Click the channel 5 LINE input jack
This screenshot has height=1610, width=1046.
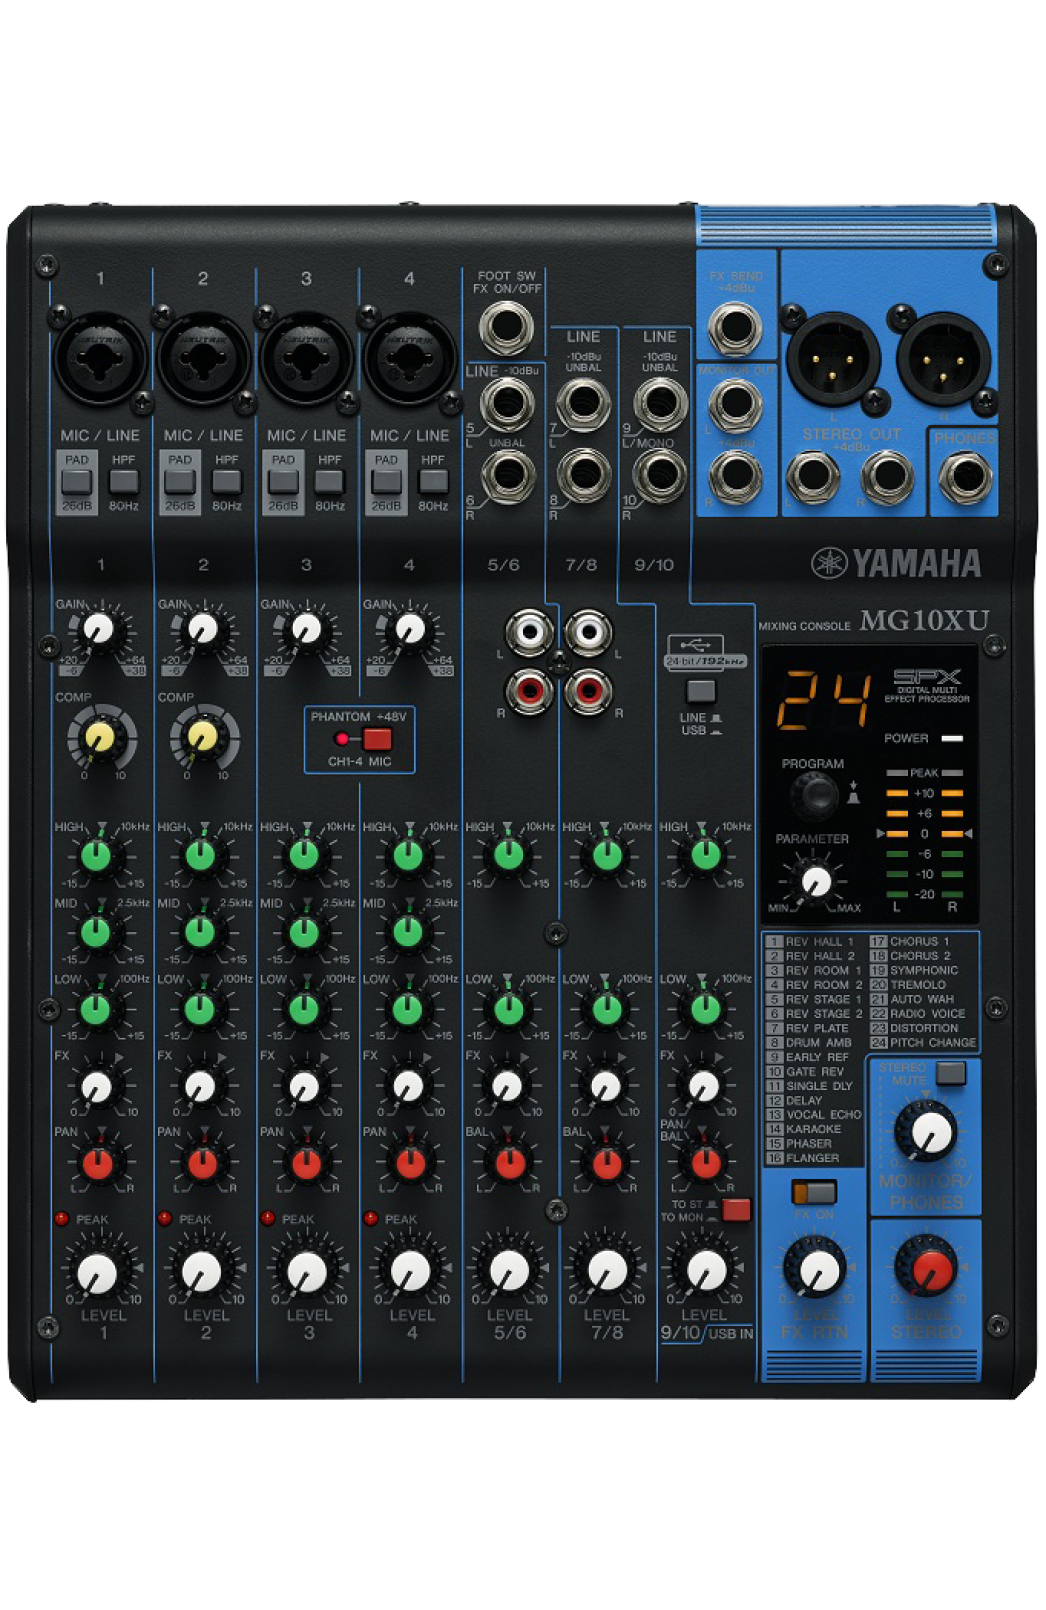pos(507,404)
